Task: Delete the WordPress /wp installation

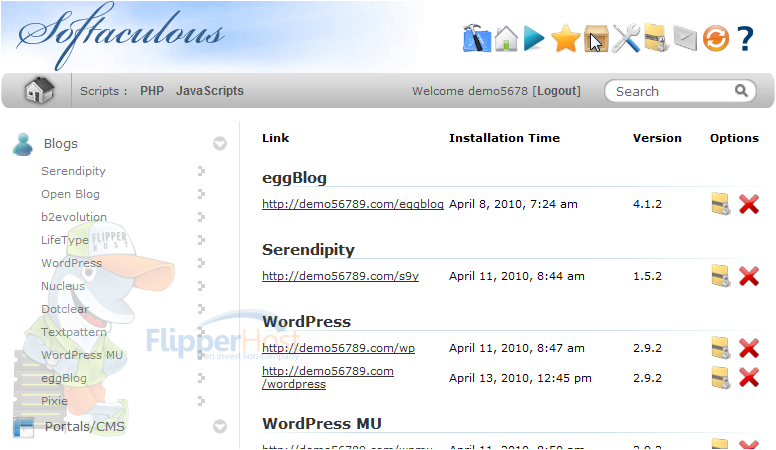Action: pos(749,348)
